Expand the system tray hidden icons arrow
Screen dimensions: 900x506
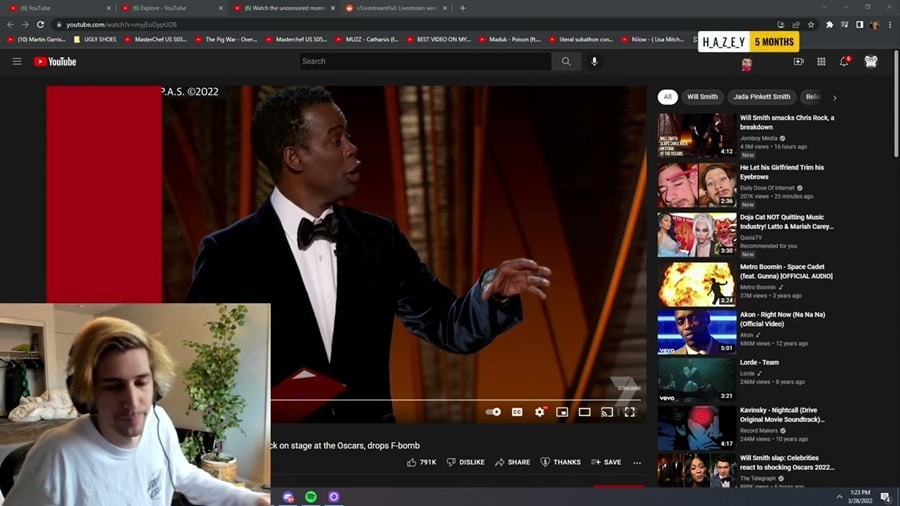tap(839, 496)
